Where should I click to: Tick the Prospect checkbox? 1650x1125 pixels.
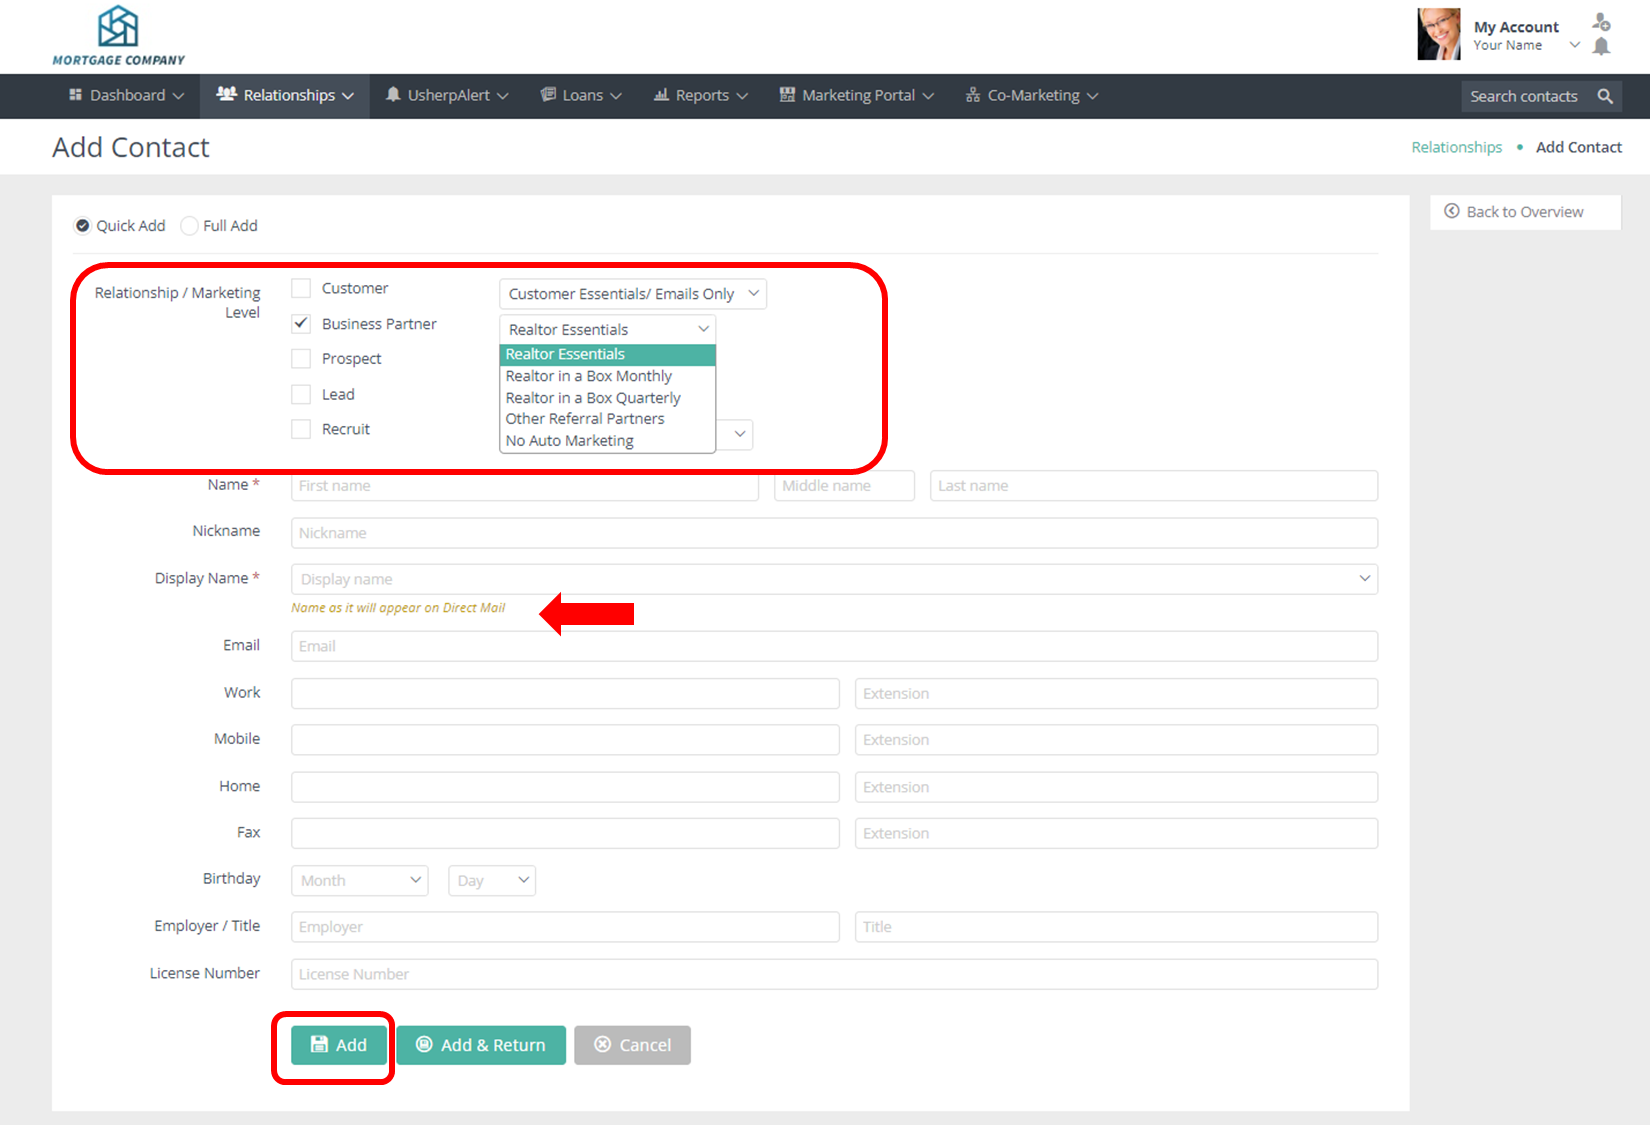[x=301, y=359]
